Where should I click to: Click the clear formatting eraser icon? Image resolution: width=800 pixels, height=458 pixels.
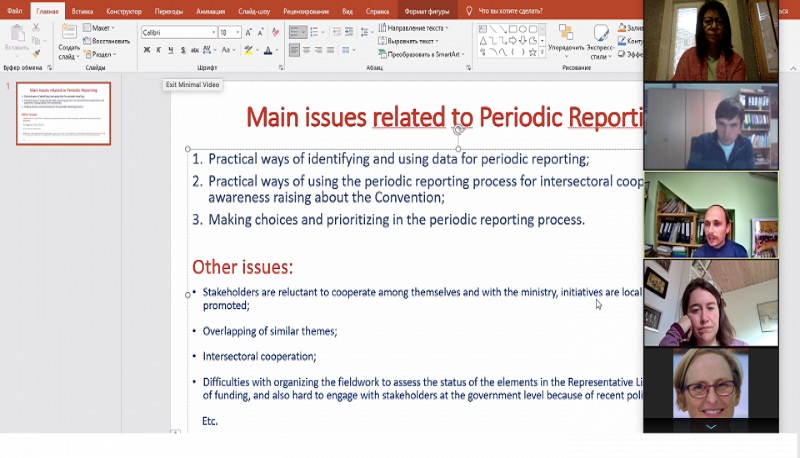[277, 32]
